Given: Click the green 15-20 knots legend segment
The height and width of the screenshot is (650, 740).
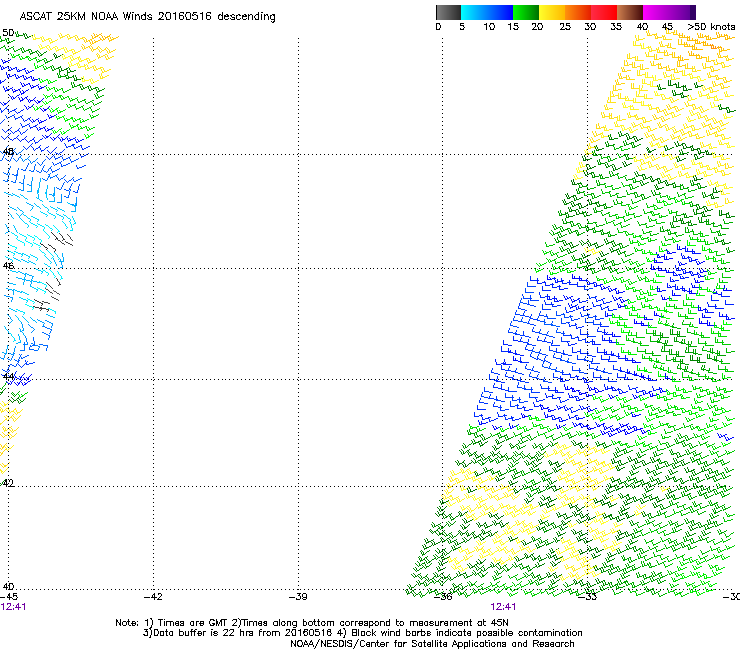Looking at the screenshot, I should coord(526,12).
